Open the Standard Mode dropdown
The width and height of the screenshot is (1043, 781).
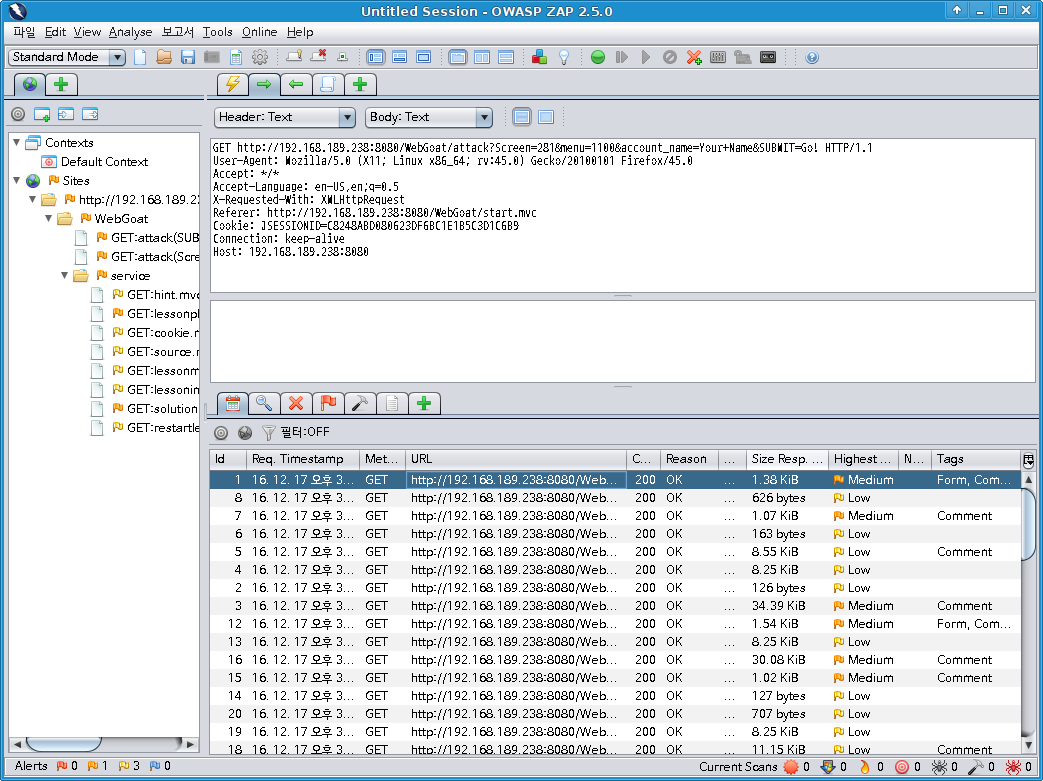click(67, 57)
